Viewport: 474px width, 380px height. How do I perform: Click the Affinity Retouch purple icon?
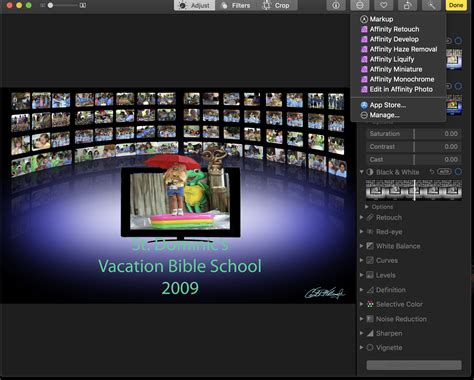pyautogui.click(x=364, y=29)
